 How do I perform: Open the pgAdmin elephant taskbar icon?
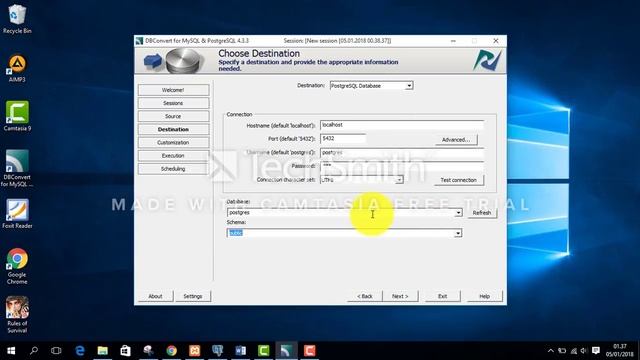click(218, 351)
